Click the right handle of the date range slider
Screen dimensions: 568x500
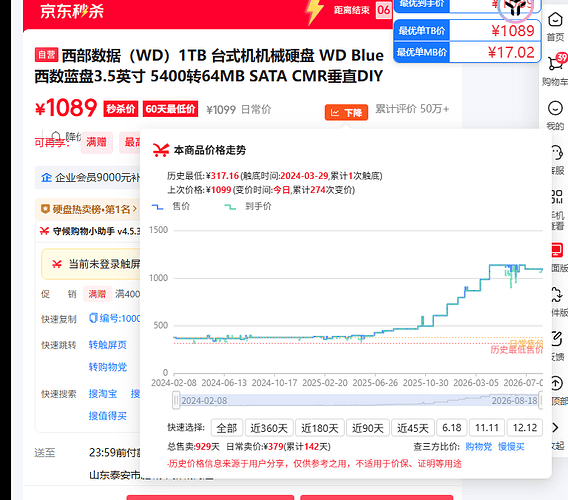(541, 400)
